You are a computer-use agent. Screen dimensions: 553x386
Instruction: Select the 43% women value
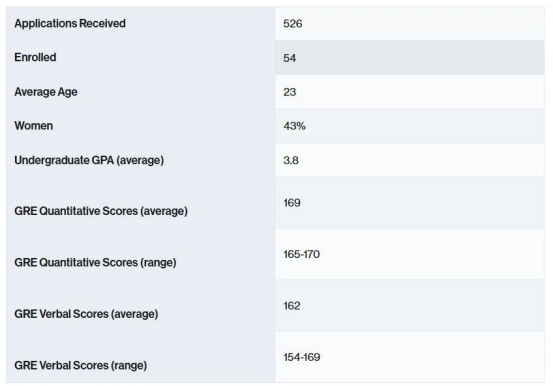click(x=294, y=126)
